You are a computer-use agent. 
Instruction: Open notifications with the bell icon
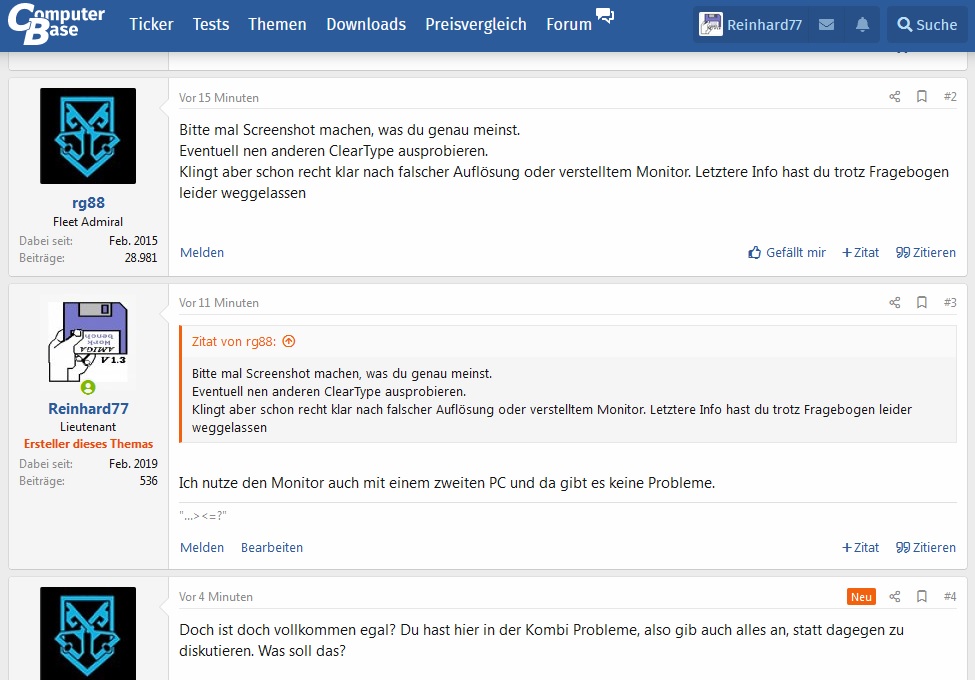[862, 24]
